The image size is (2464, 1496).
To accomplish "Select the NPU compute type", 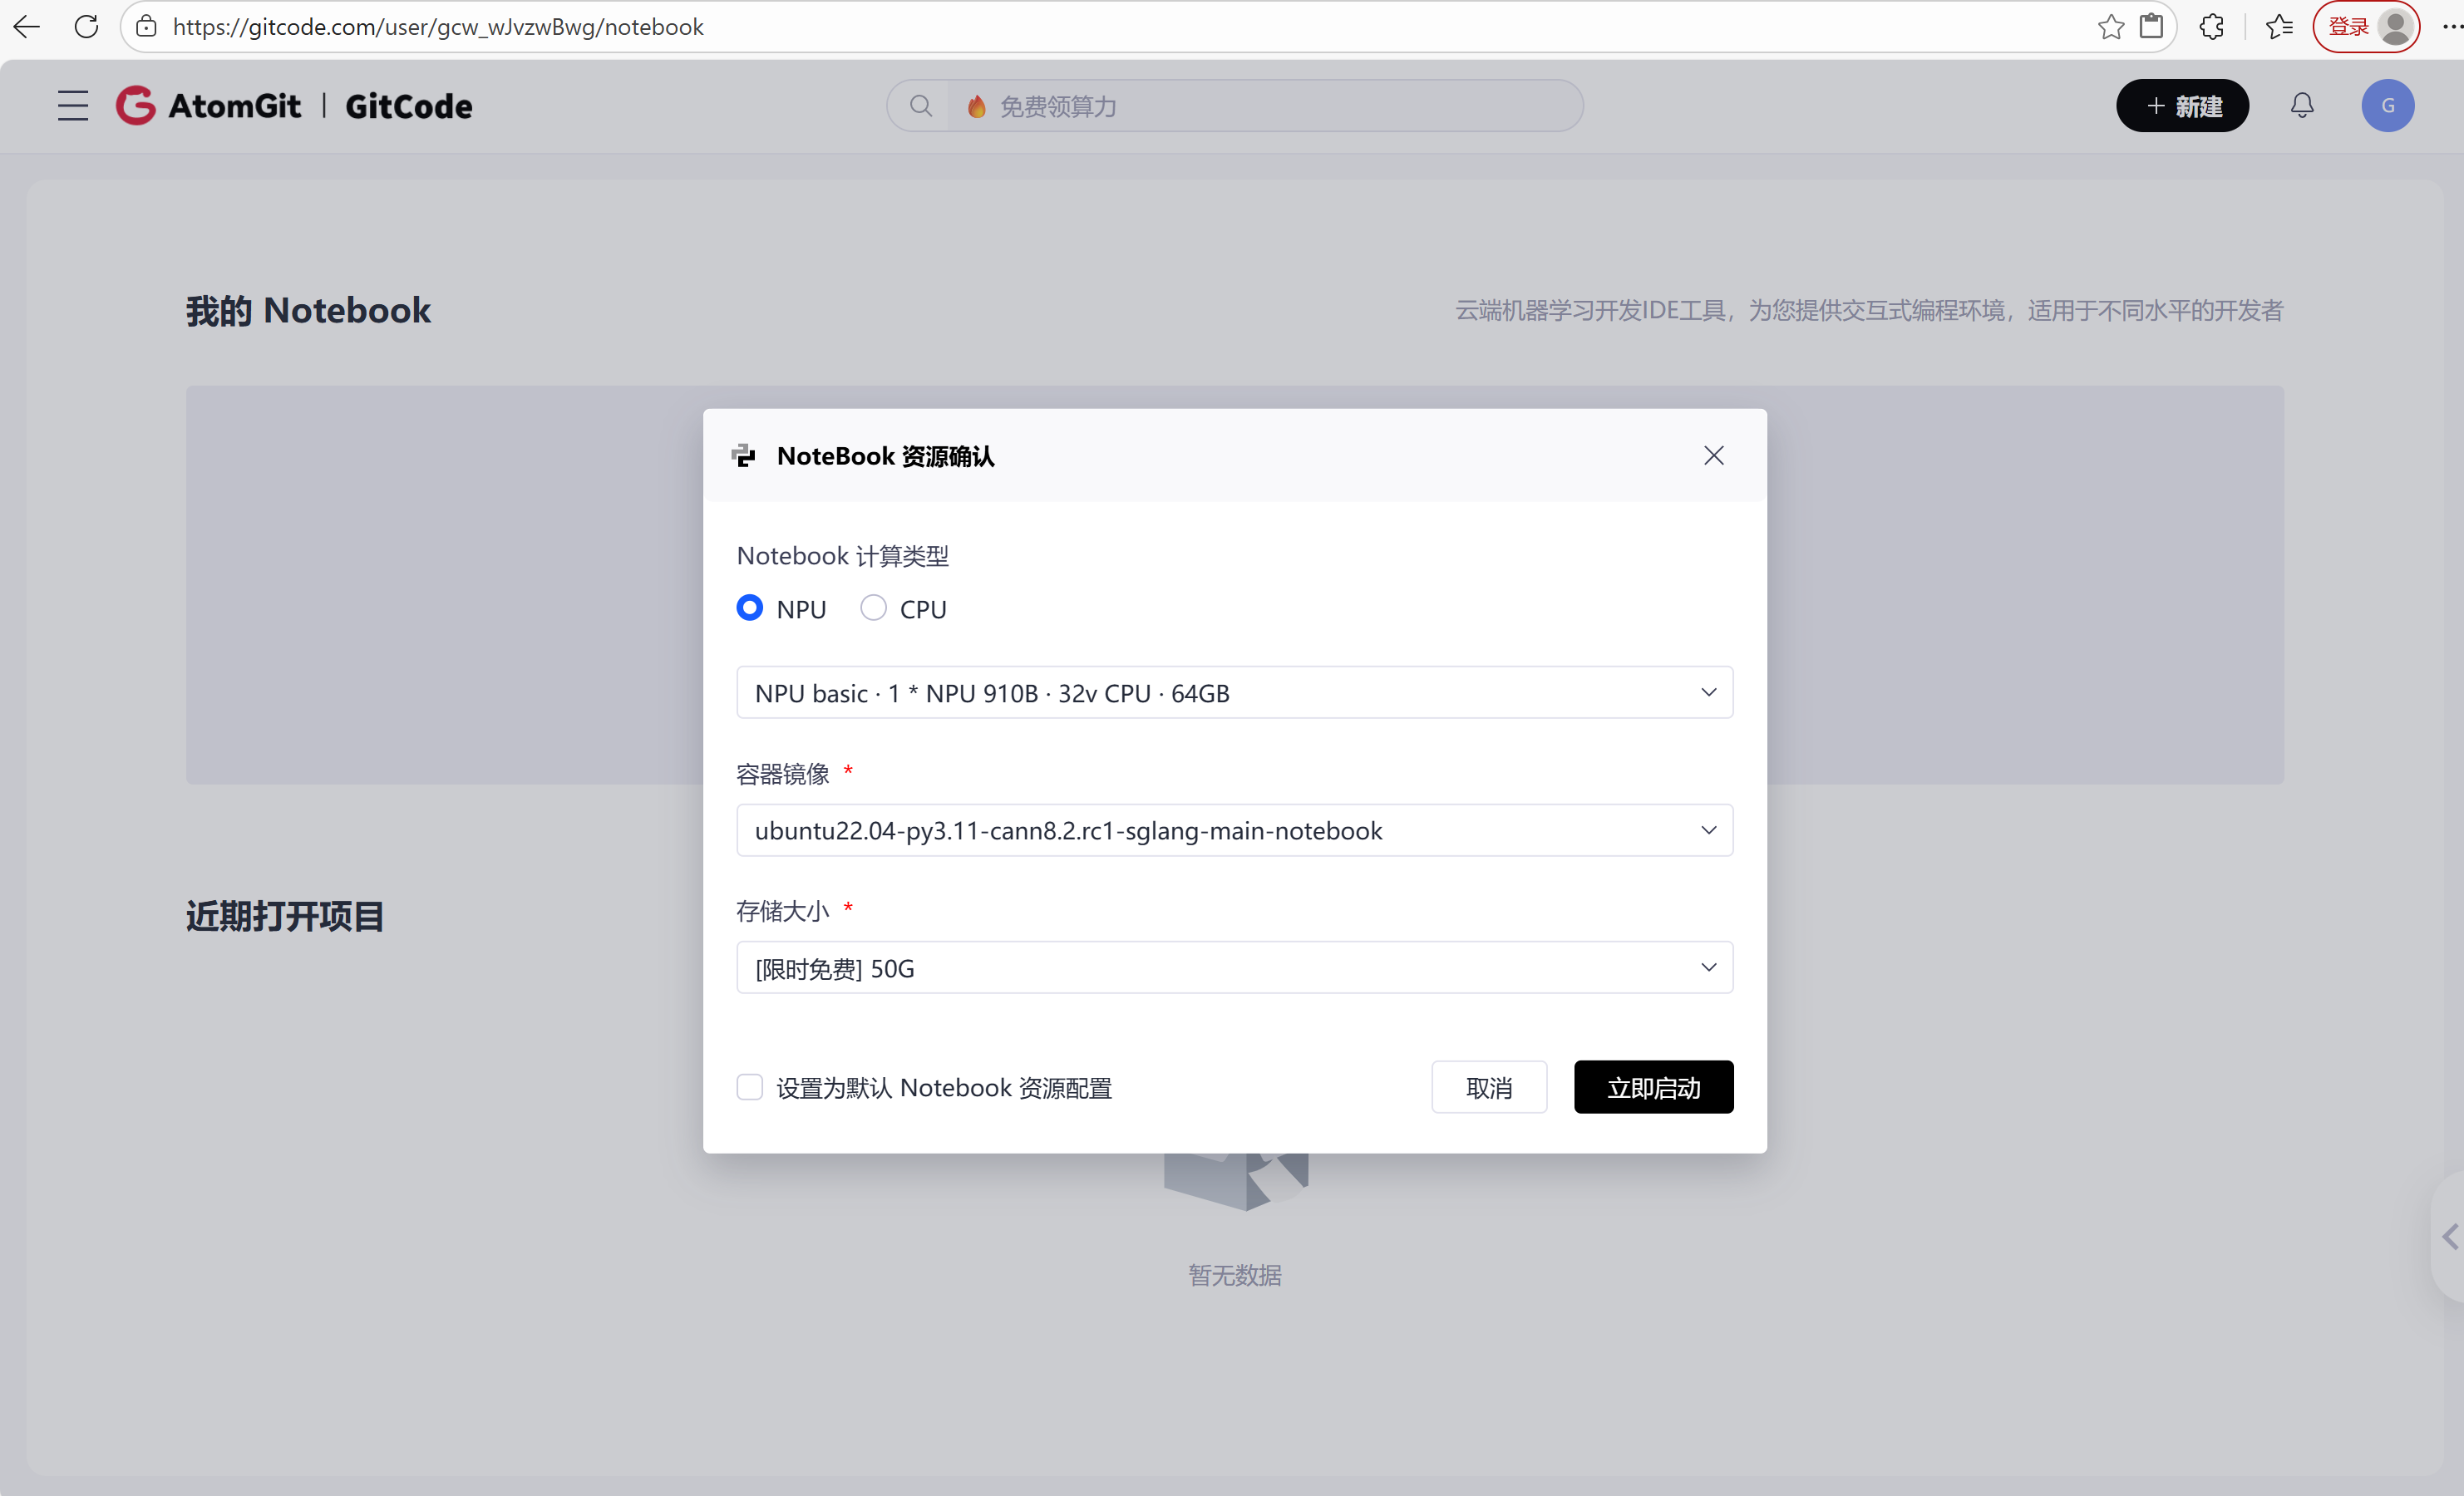I will pos(749,608).
